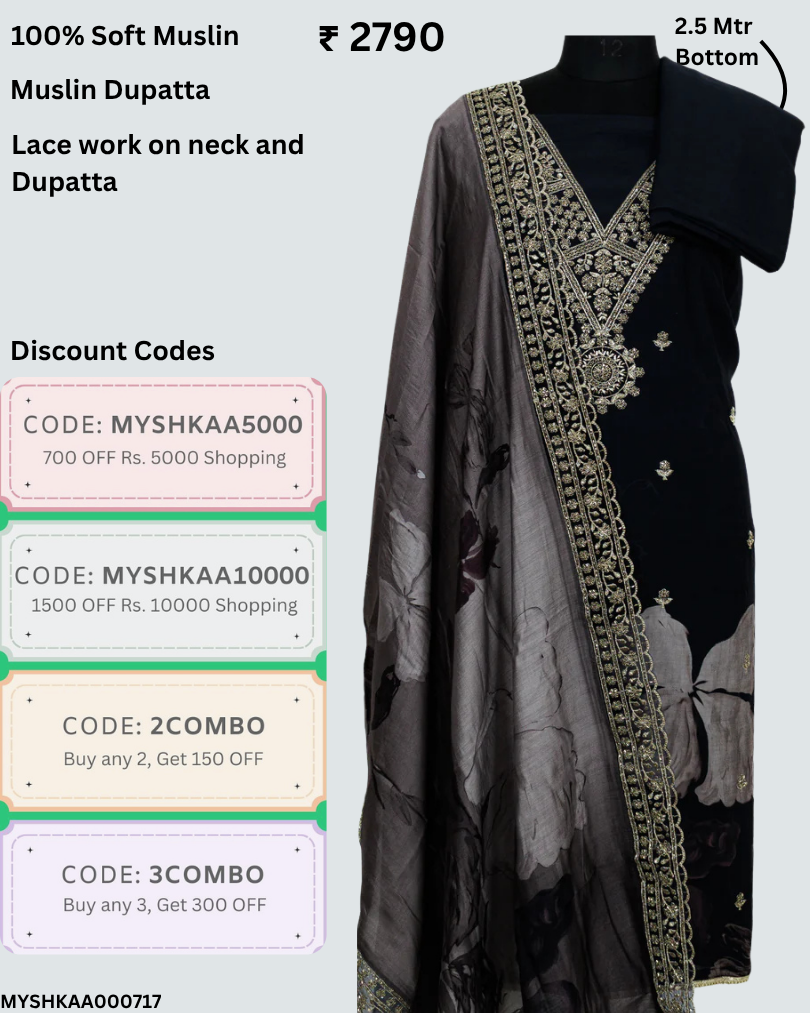
Task: Click the round embroidered medallion on kurta
Action: coord(610,373)
